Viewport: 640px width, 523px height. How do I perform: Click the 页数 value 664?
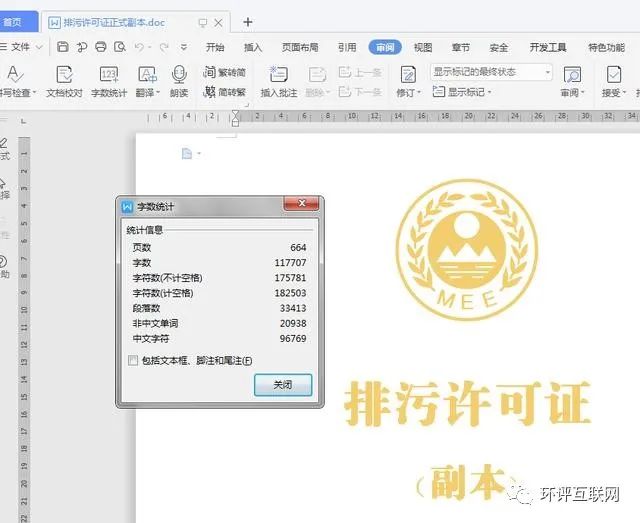[x=298, y=247]
